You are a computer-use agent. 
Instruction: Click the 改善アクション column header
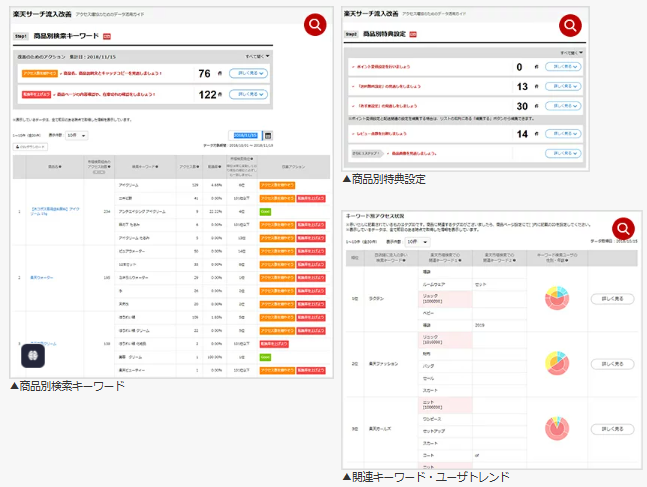point(293,167)
